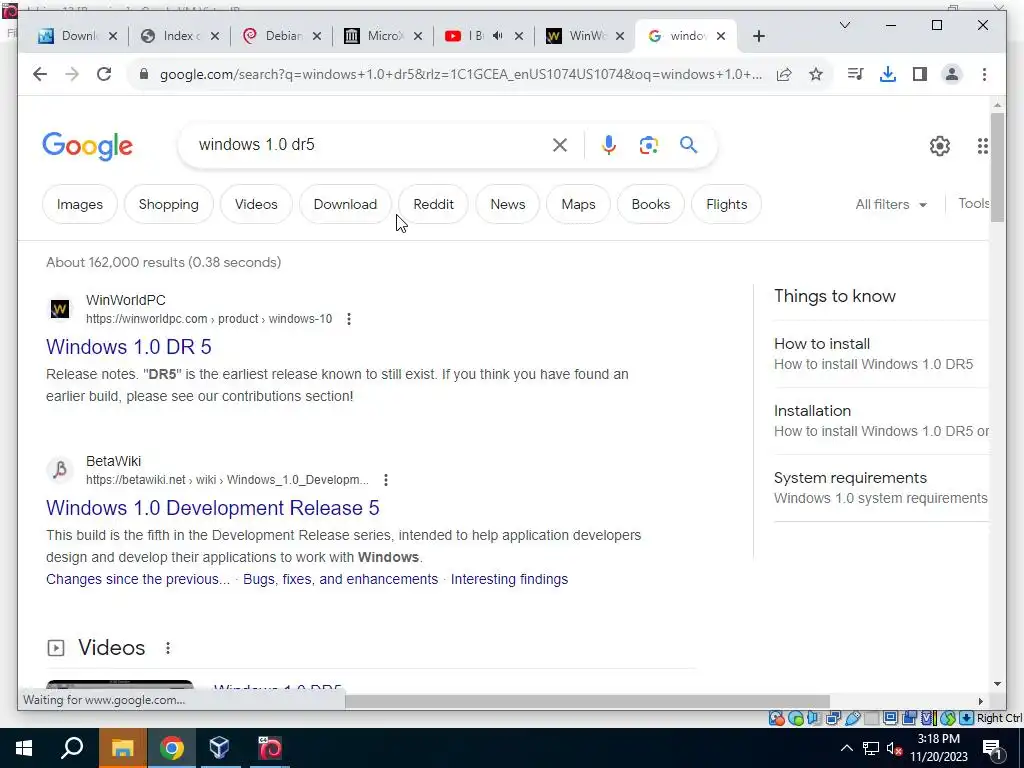Expand the All filters dropdown
The width and height of the screenshot is (1024, 768).
coord(891,204)
